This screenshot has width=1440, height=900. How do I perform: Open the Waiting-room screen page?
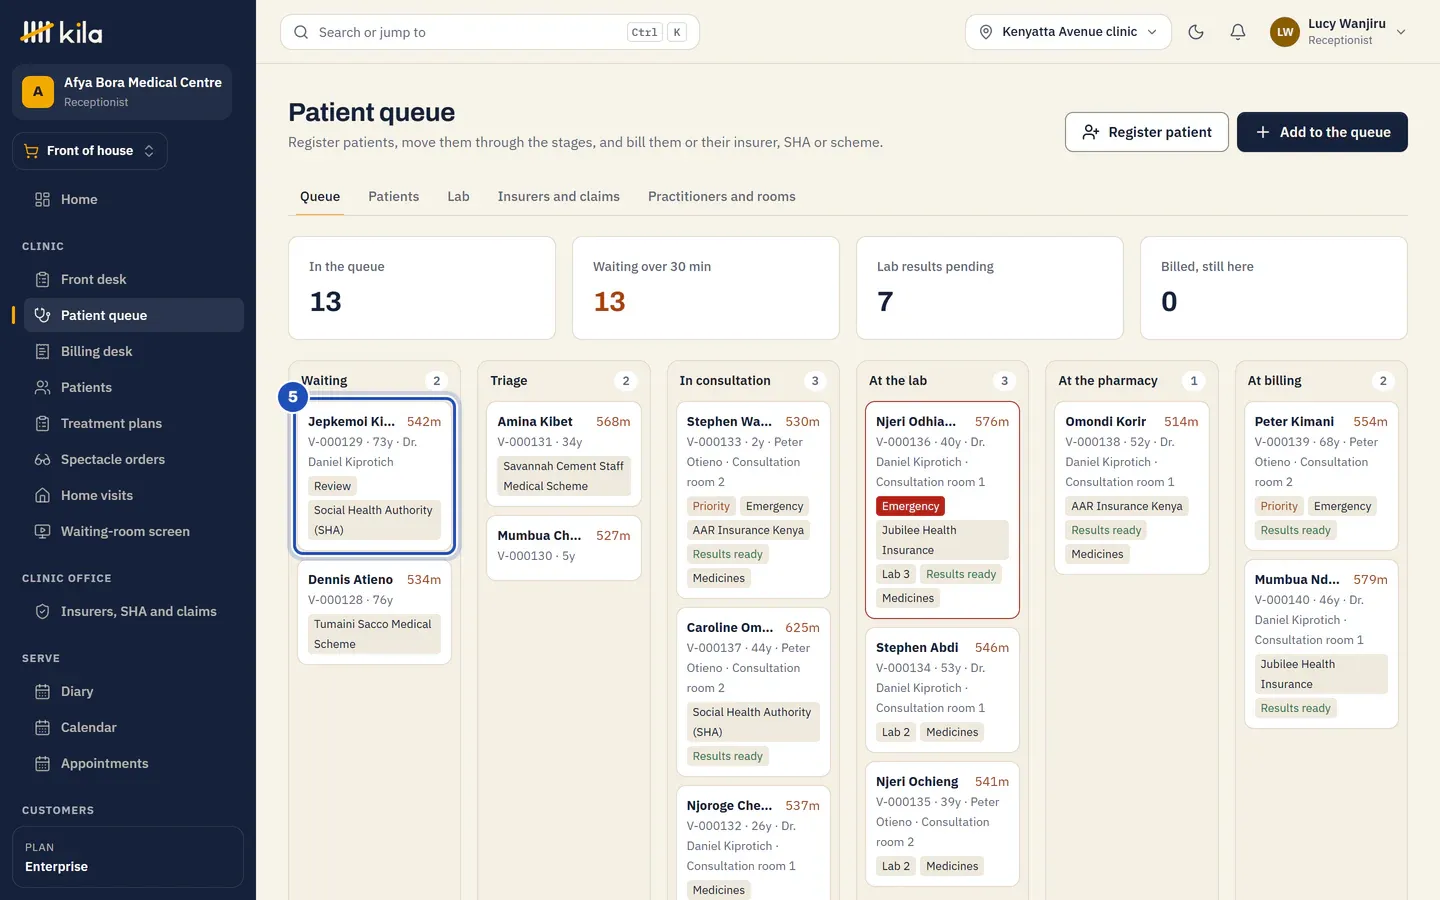click(x=134, y=531)
